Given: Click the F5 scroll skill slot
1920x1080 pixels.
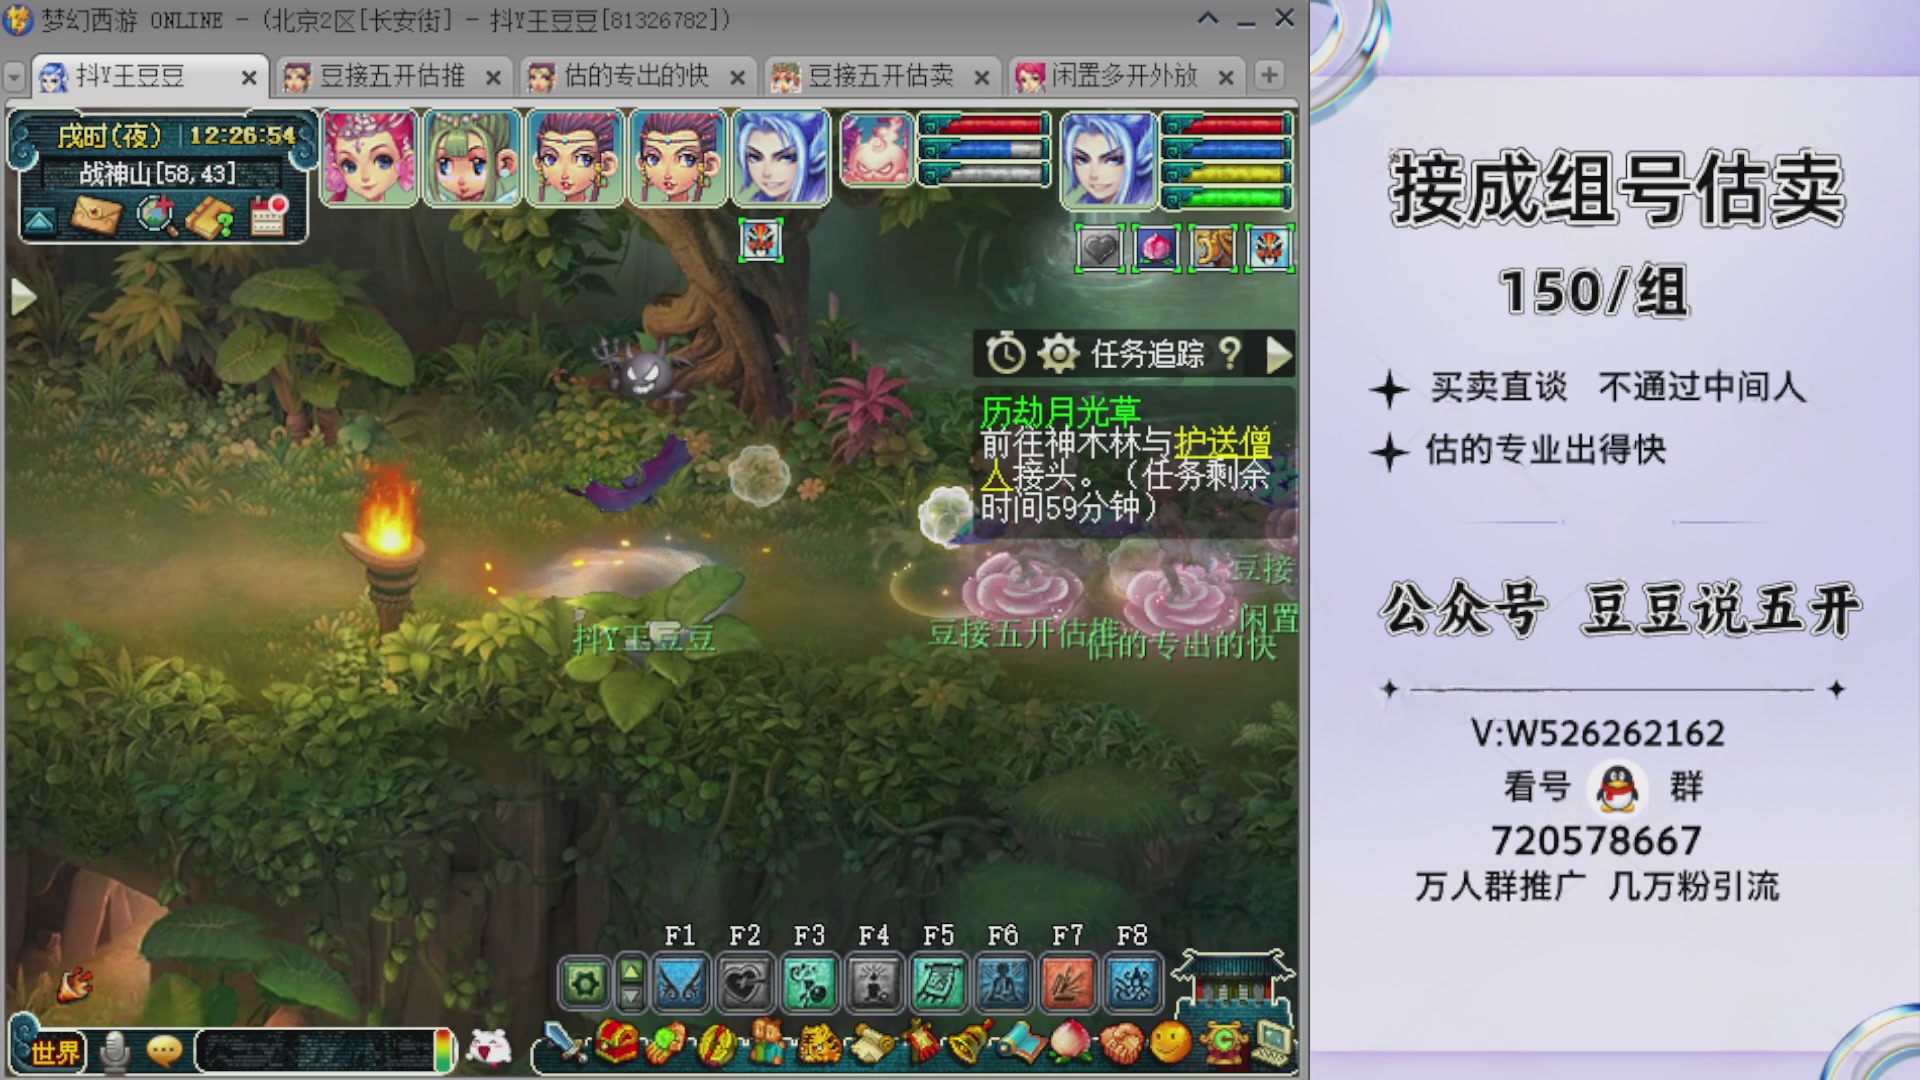Looking at the screenshot, I should click(x=939, y=984).
